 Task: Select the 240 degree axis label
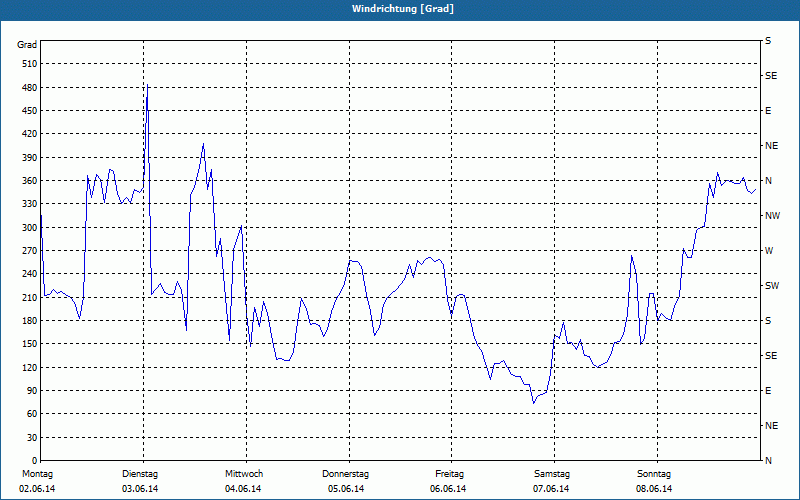[x=30, y=274]
